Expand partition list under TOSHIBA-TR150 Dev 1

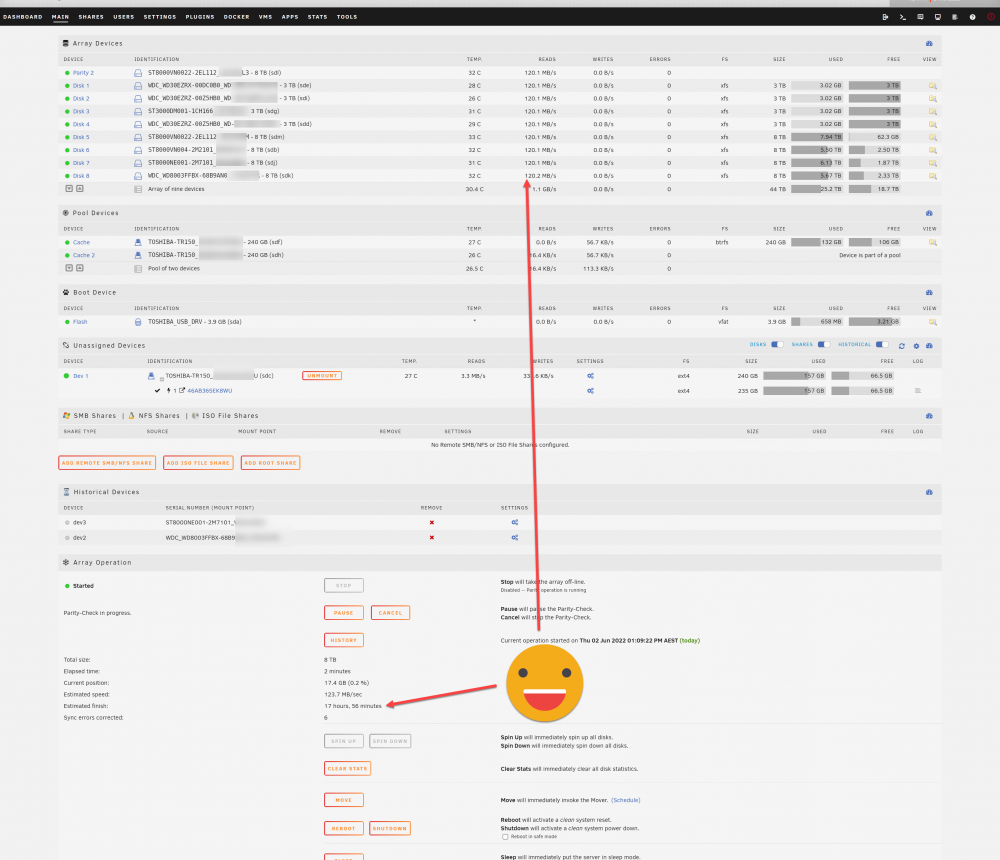(x=162, y=378)
